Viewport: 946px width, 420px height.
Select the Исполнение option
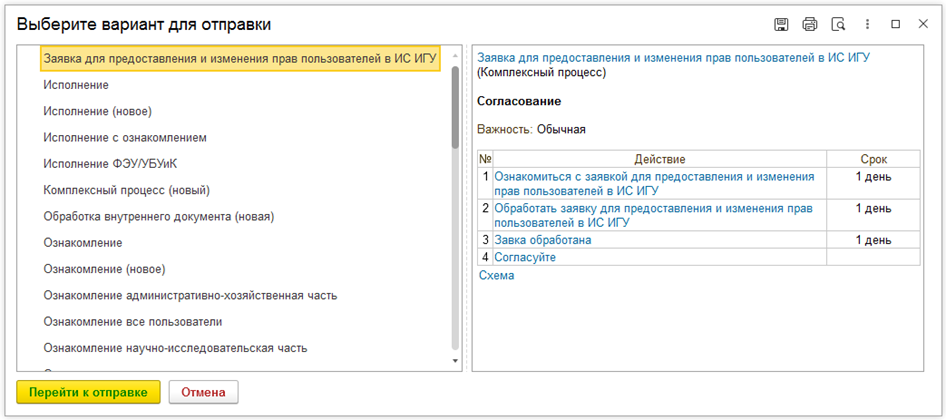coord(76,85)
